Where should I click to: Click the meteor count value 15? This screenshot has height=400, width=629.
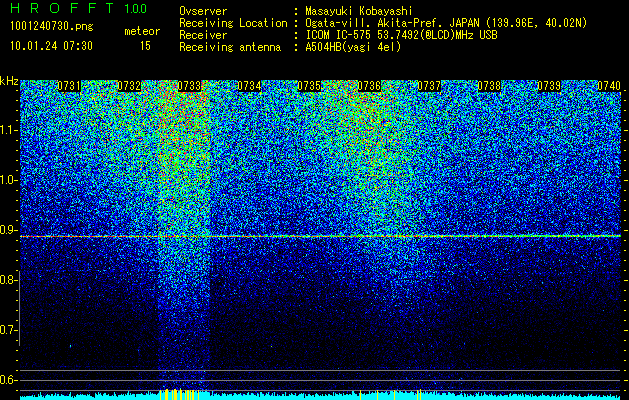coord(145,46)
